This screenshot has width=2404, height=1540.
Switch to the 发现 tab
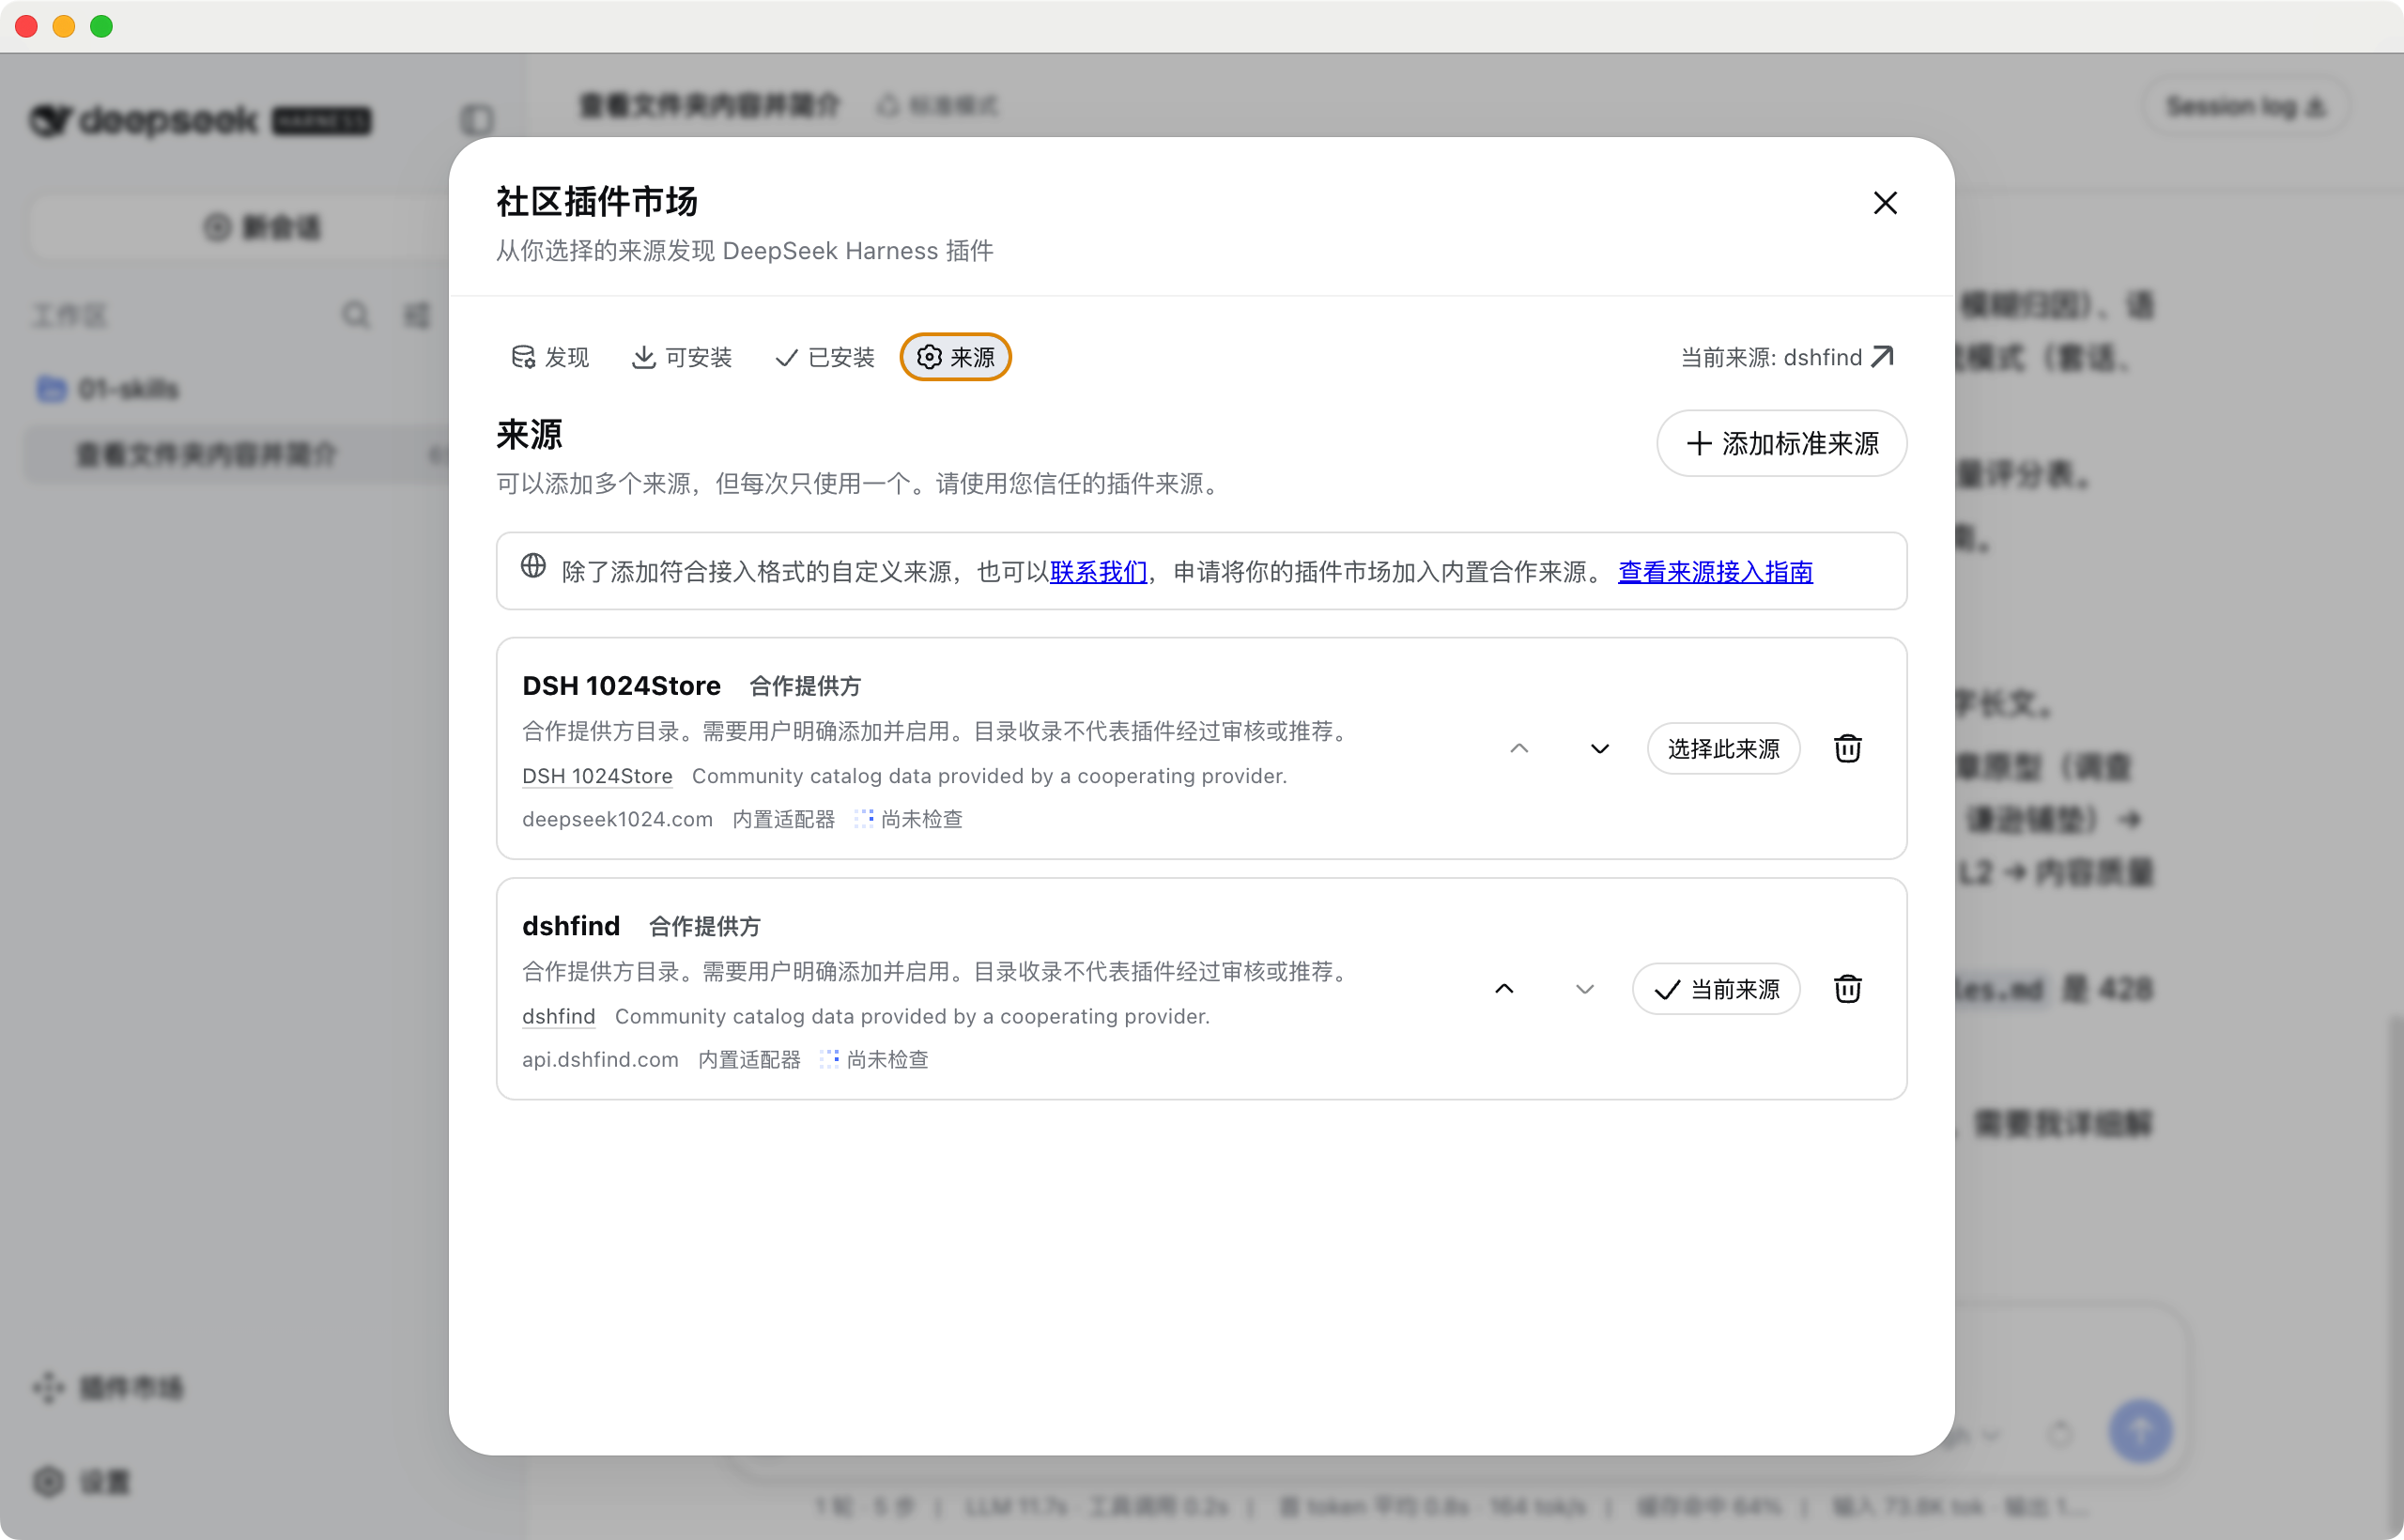[550, 357]
